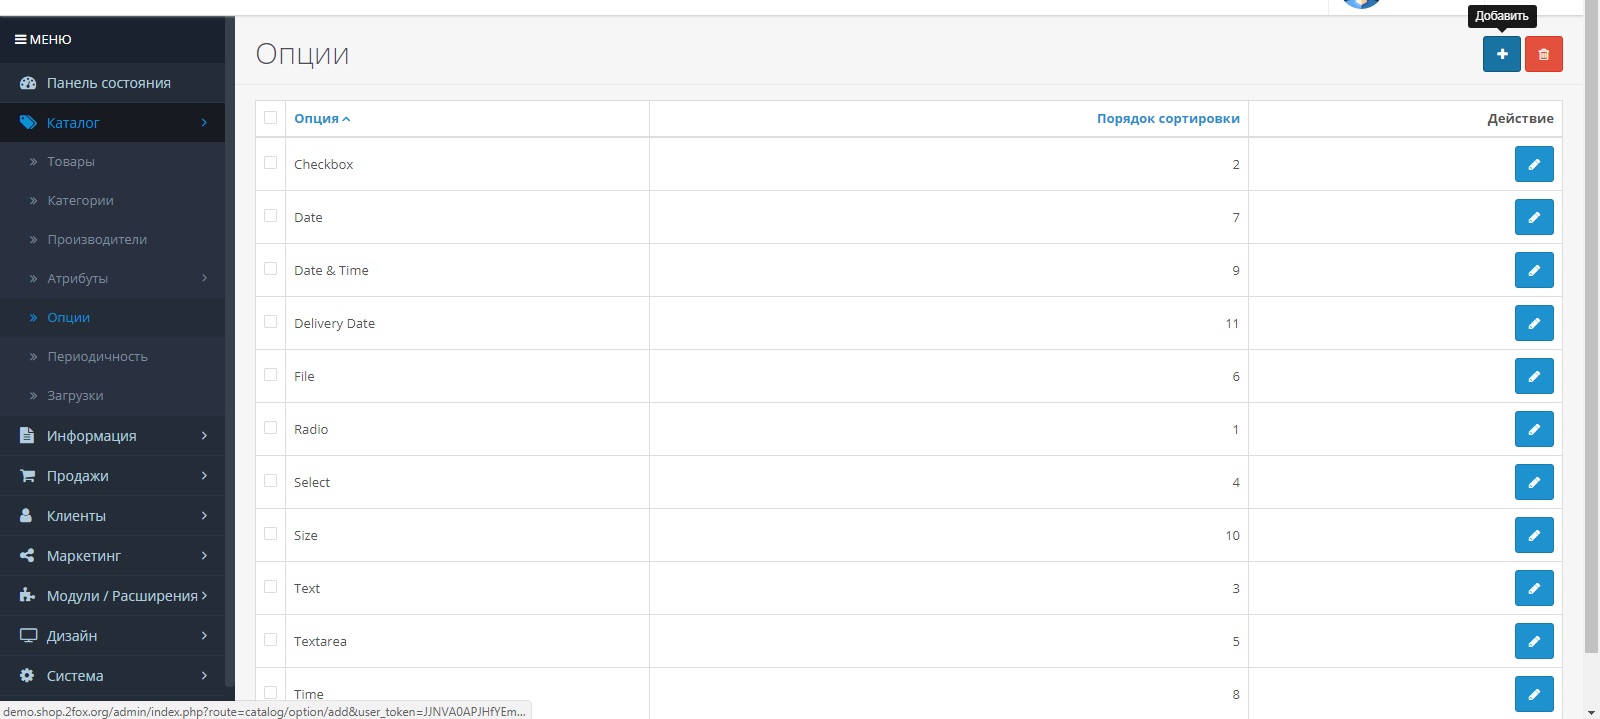1600x719 pixels.
Task: Tick the checkbox for the Date row
Action: tap(270, 216)
